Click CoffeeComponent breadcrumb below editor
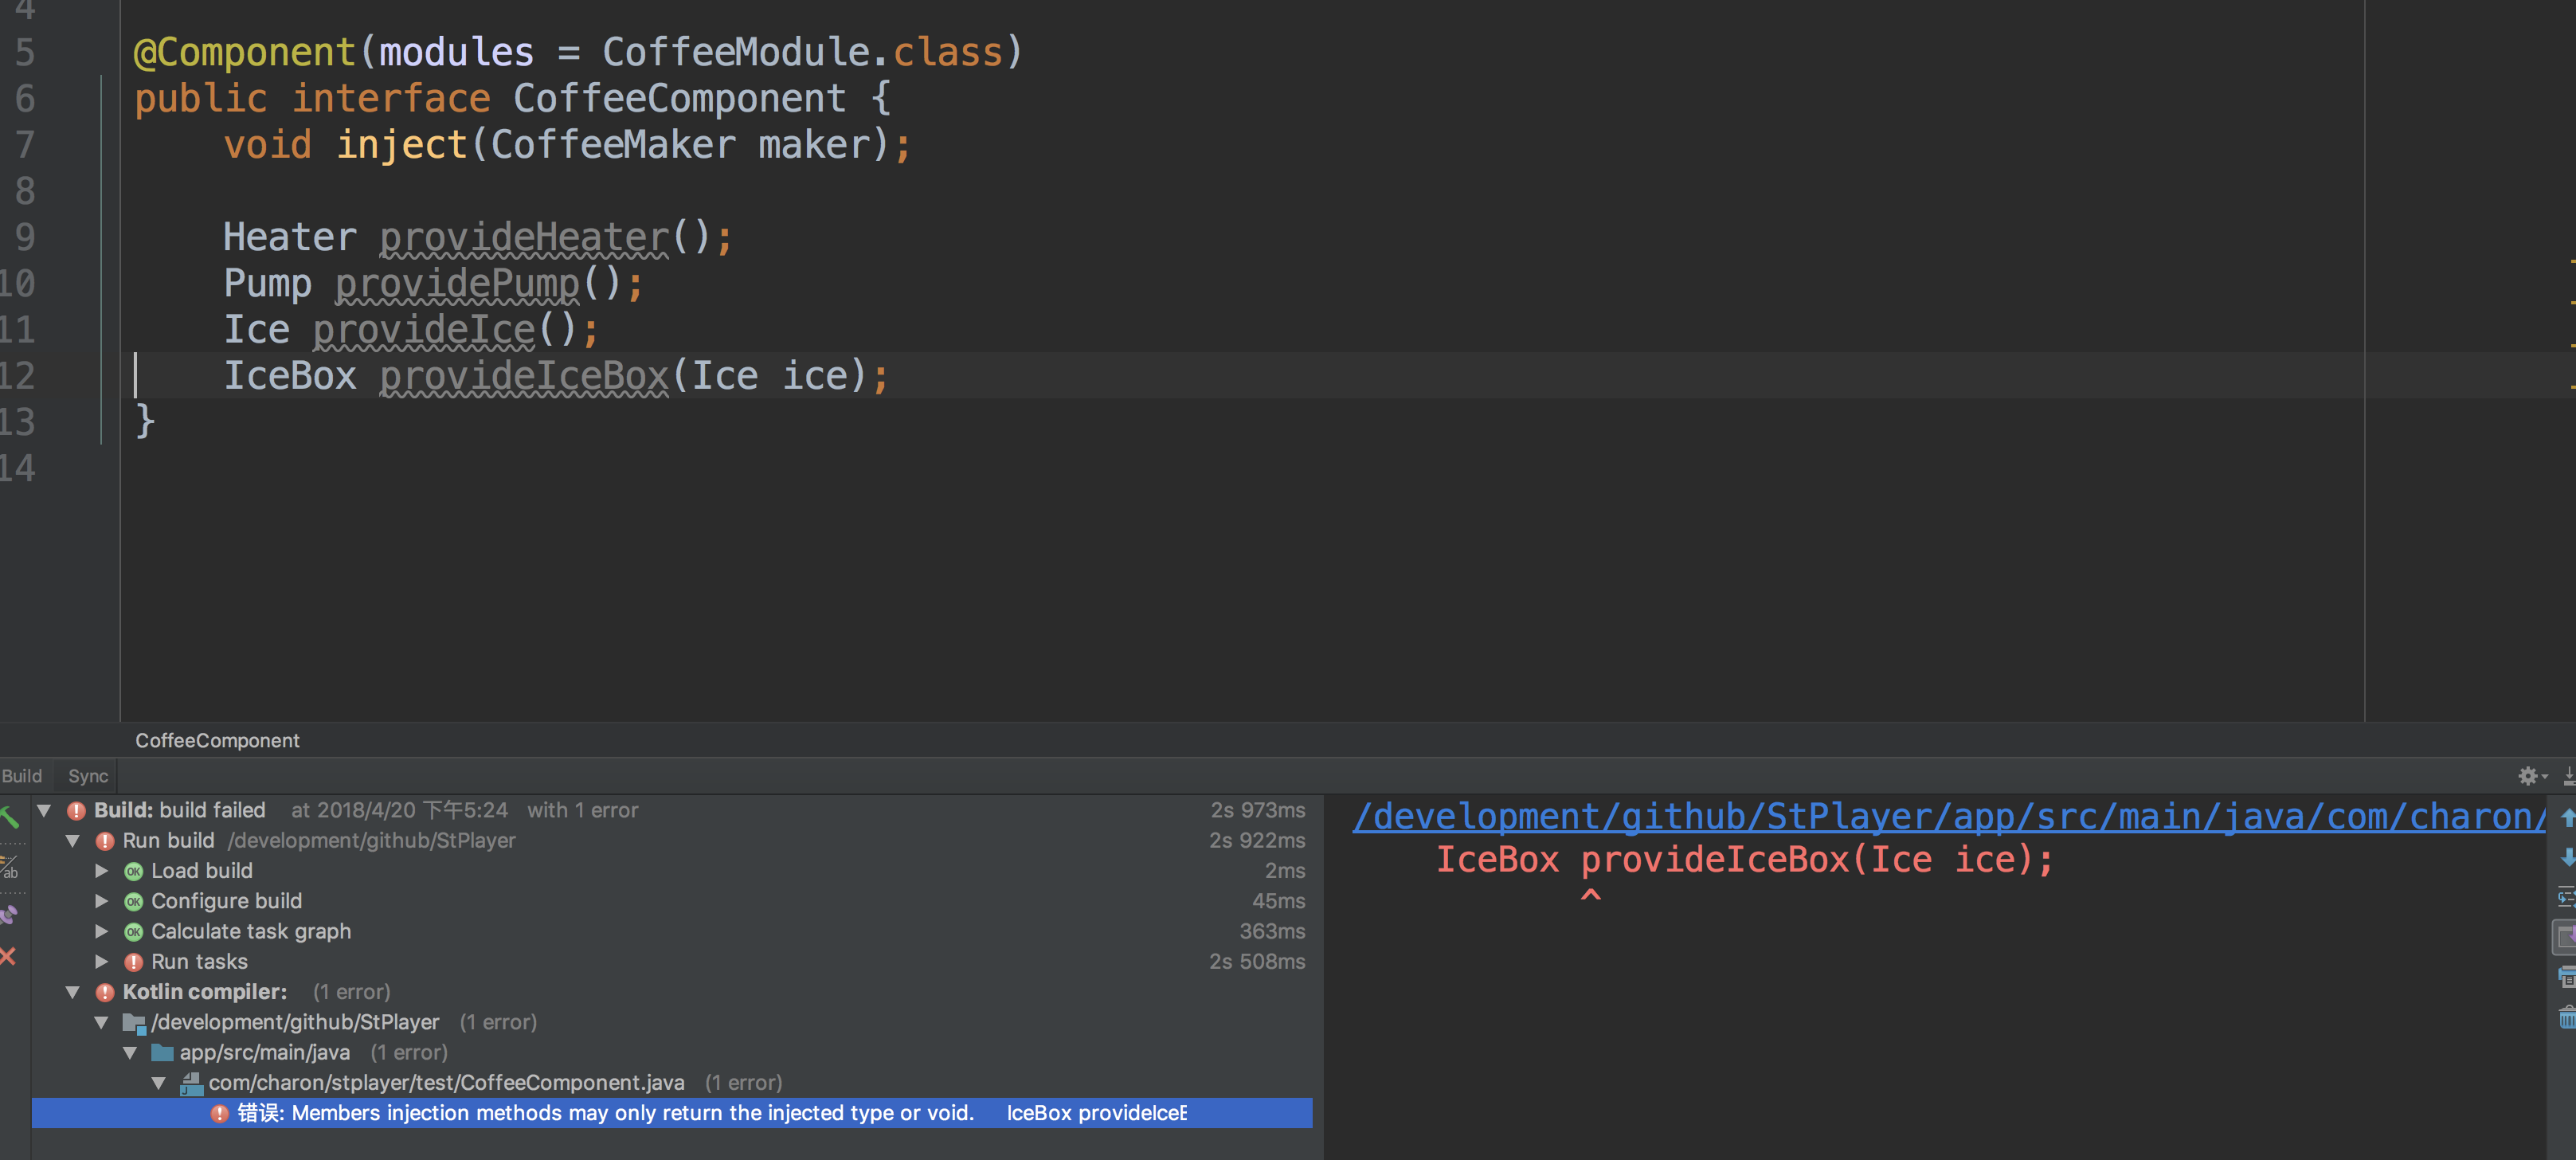Image resolution: width=2576 pixels, height=1160 pixels. point(217,741)
